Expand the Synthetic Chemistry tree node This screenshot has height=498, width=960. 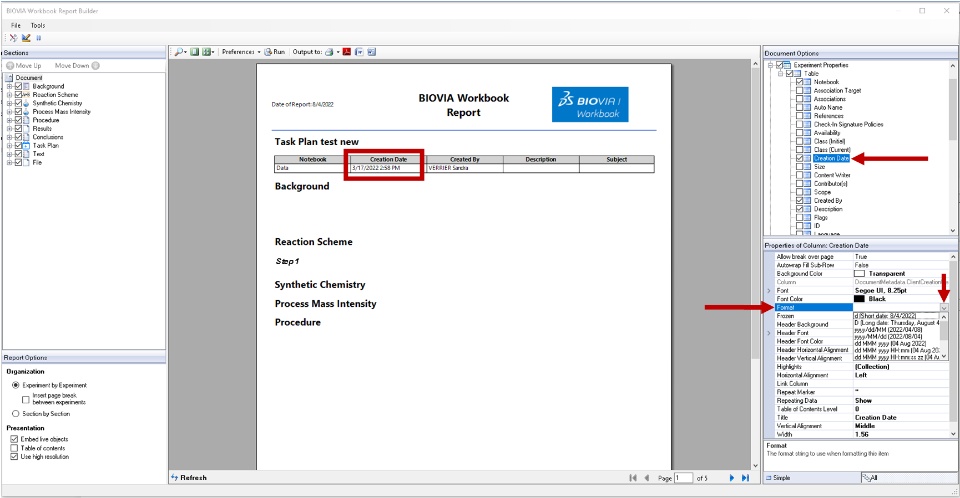click(x=9, y=104)
